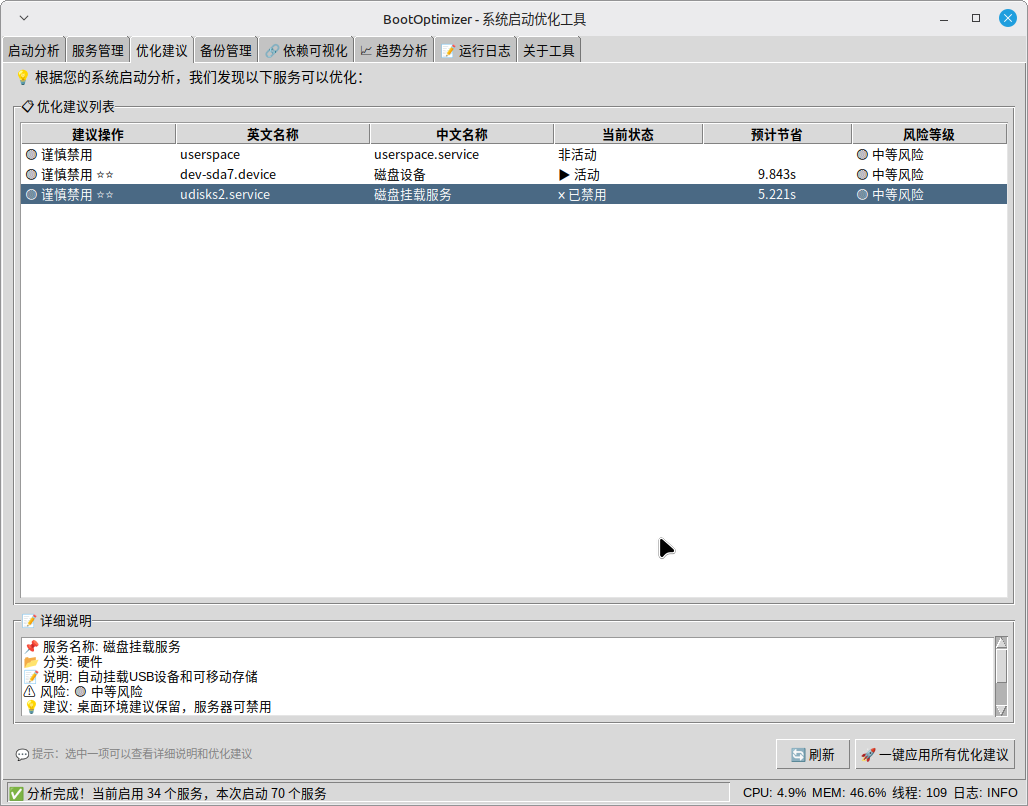Click details scrollbar down arrow

pos(1001,710)
